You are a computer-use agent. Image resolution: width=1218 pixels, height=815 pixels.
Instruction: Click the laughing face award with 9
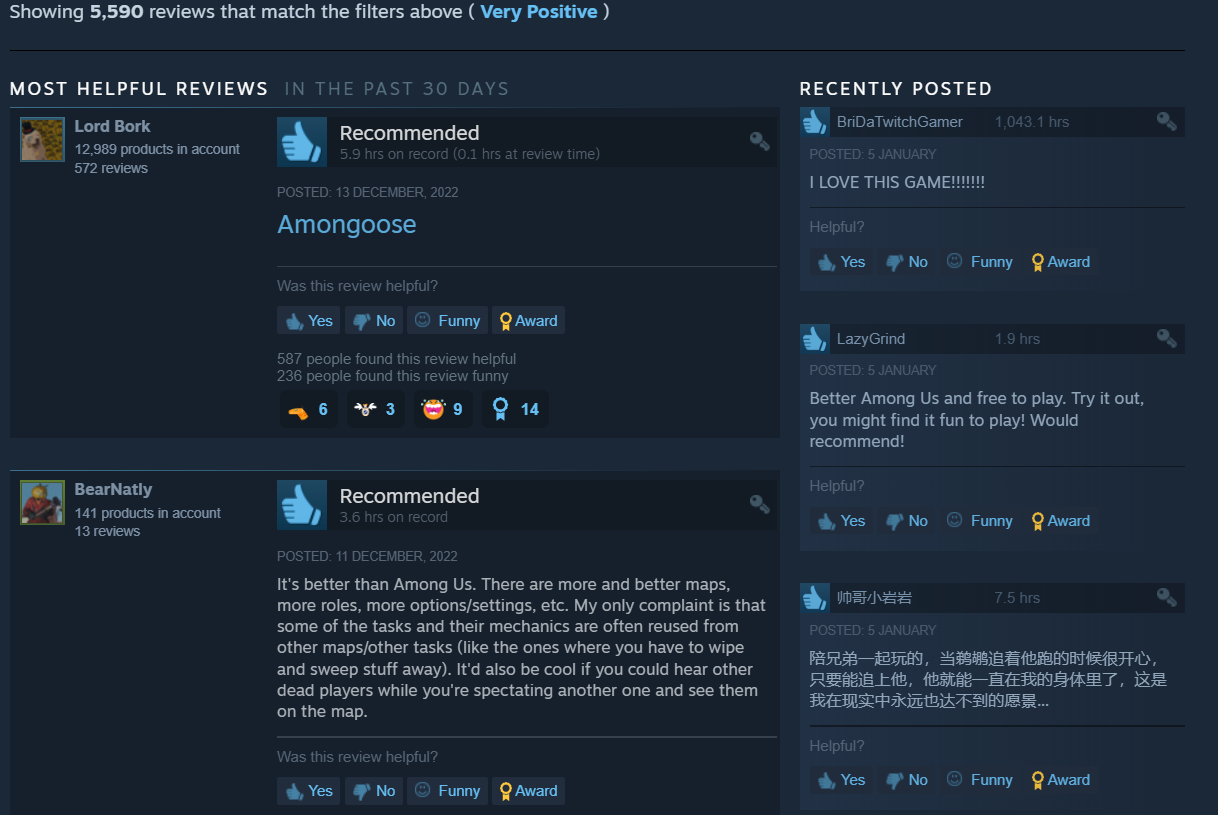coord(442,409)
